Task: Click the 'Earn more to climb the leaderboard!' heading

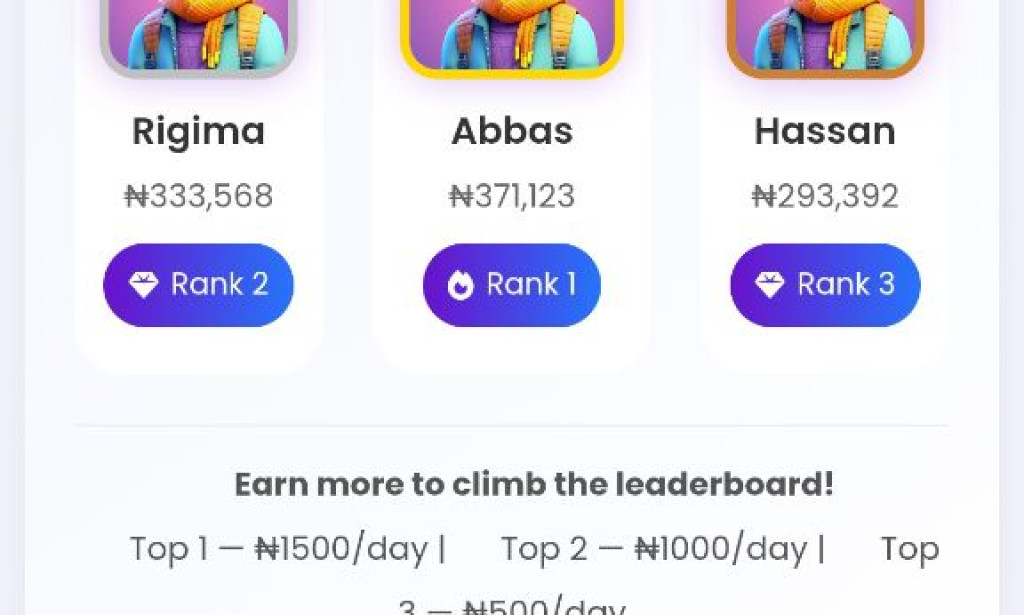Action: [x=535, y=484]
